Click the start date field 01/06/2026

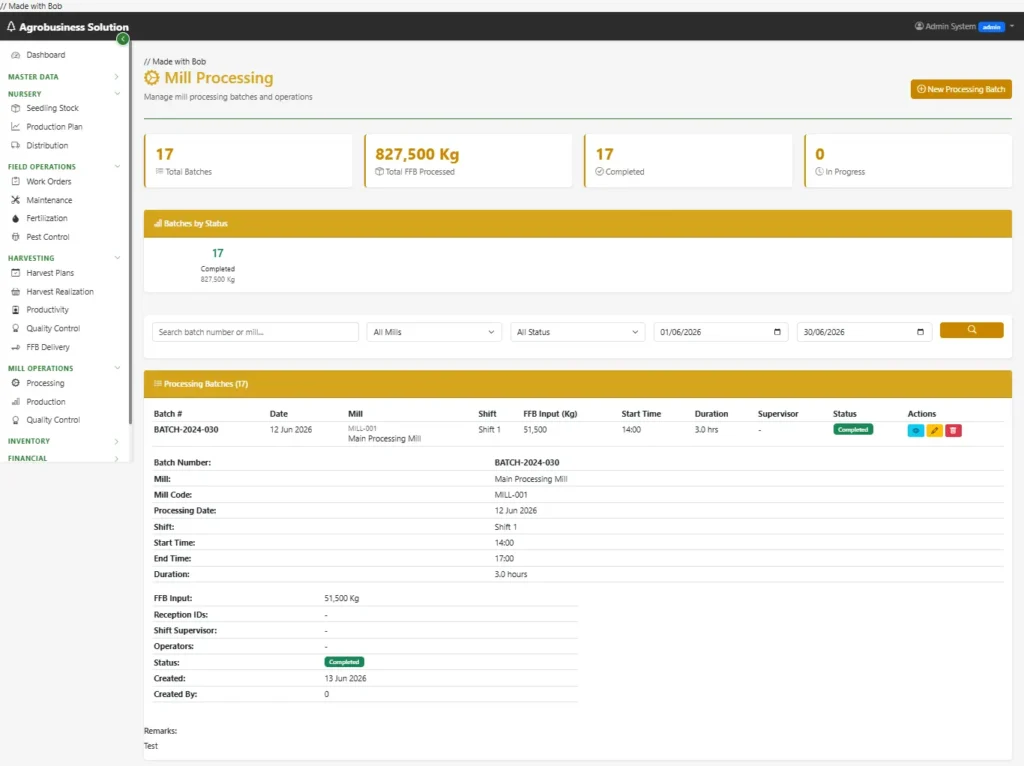coord(721,332)
